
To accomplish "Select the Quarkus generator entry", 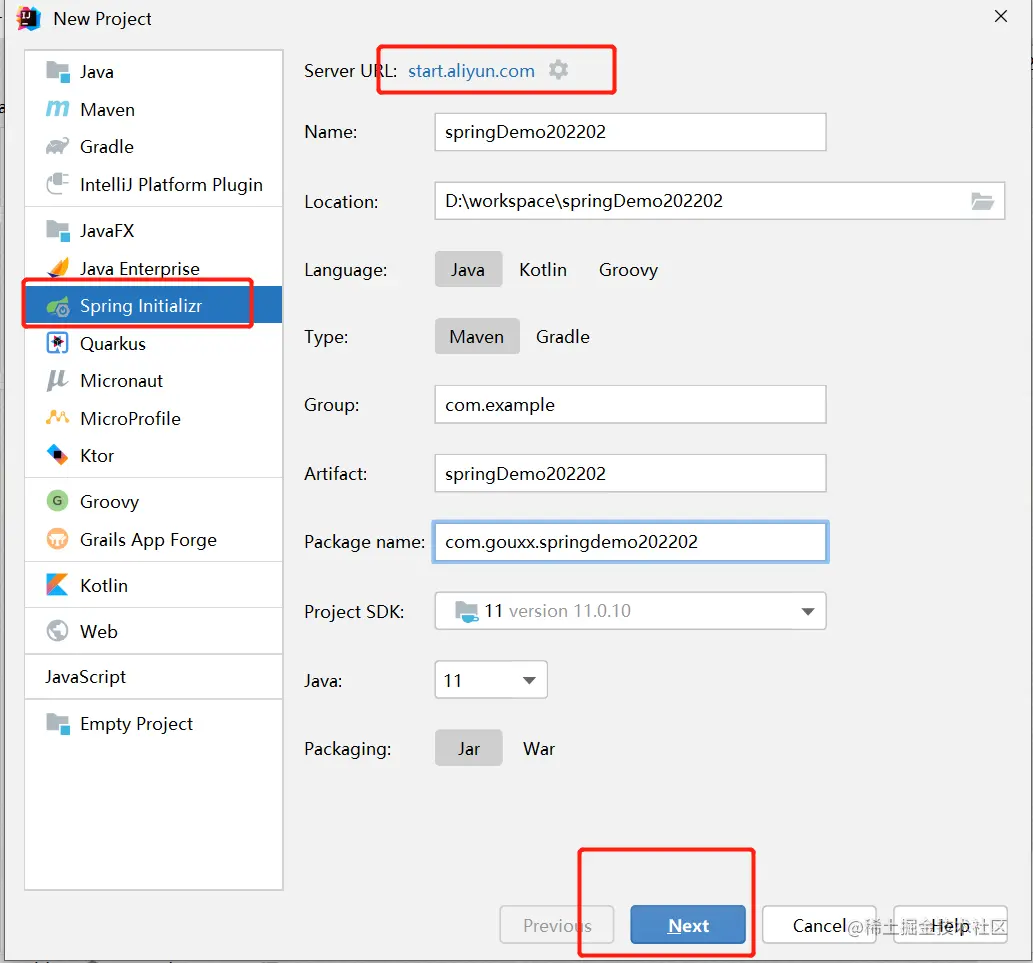I will pyautogui.click(x=154, y=343).
